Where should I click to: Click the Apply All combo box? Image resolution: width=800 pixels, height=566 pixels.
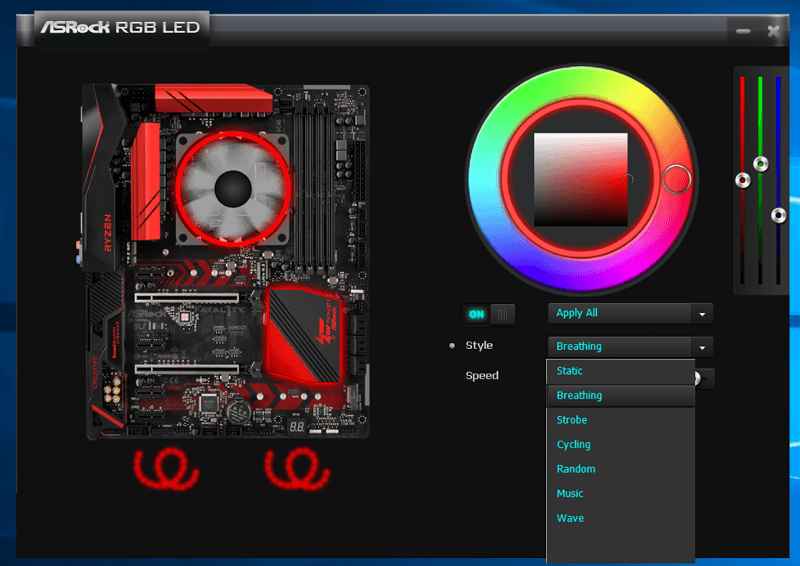tap(619, 313)
